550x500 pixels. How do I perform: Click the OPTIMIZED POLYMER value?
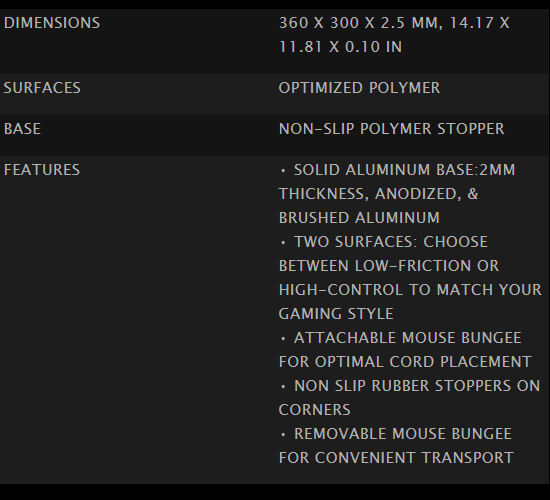click(359, 88)
